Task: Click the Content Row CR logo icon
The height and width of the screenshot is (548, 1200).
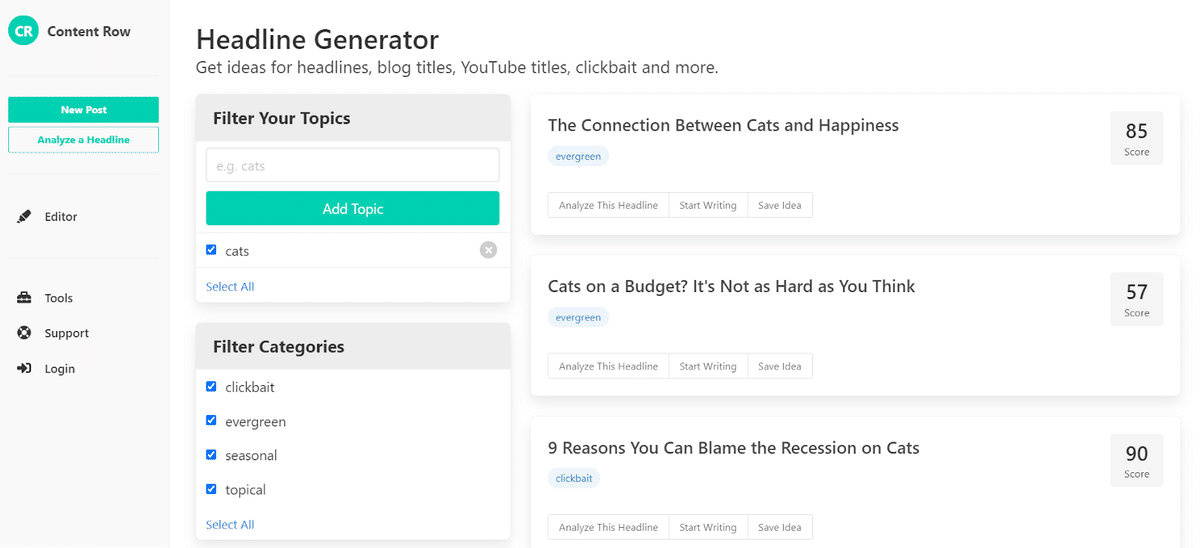Action: [23, 31]
